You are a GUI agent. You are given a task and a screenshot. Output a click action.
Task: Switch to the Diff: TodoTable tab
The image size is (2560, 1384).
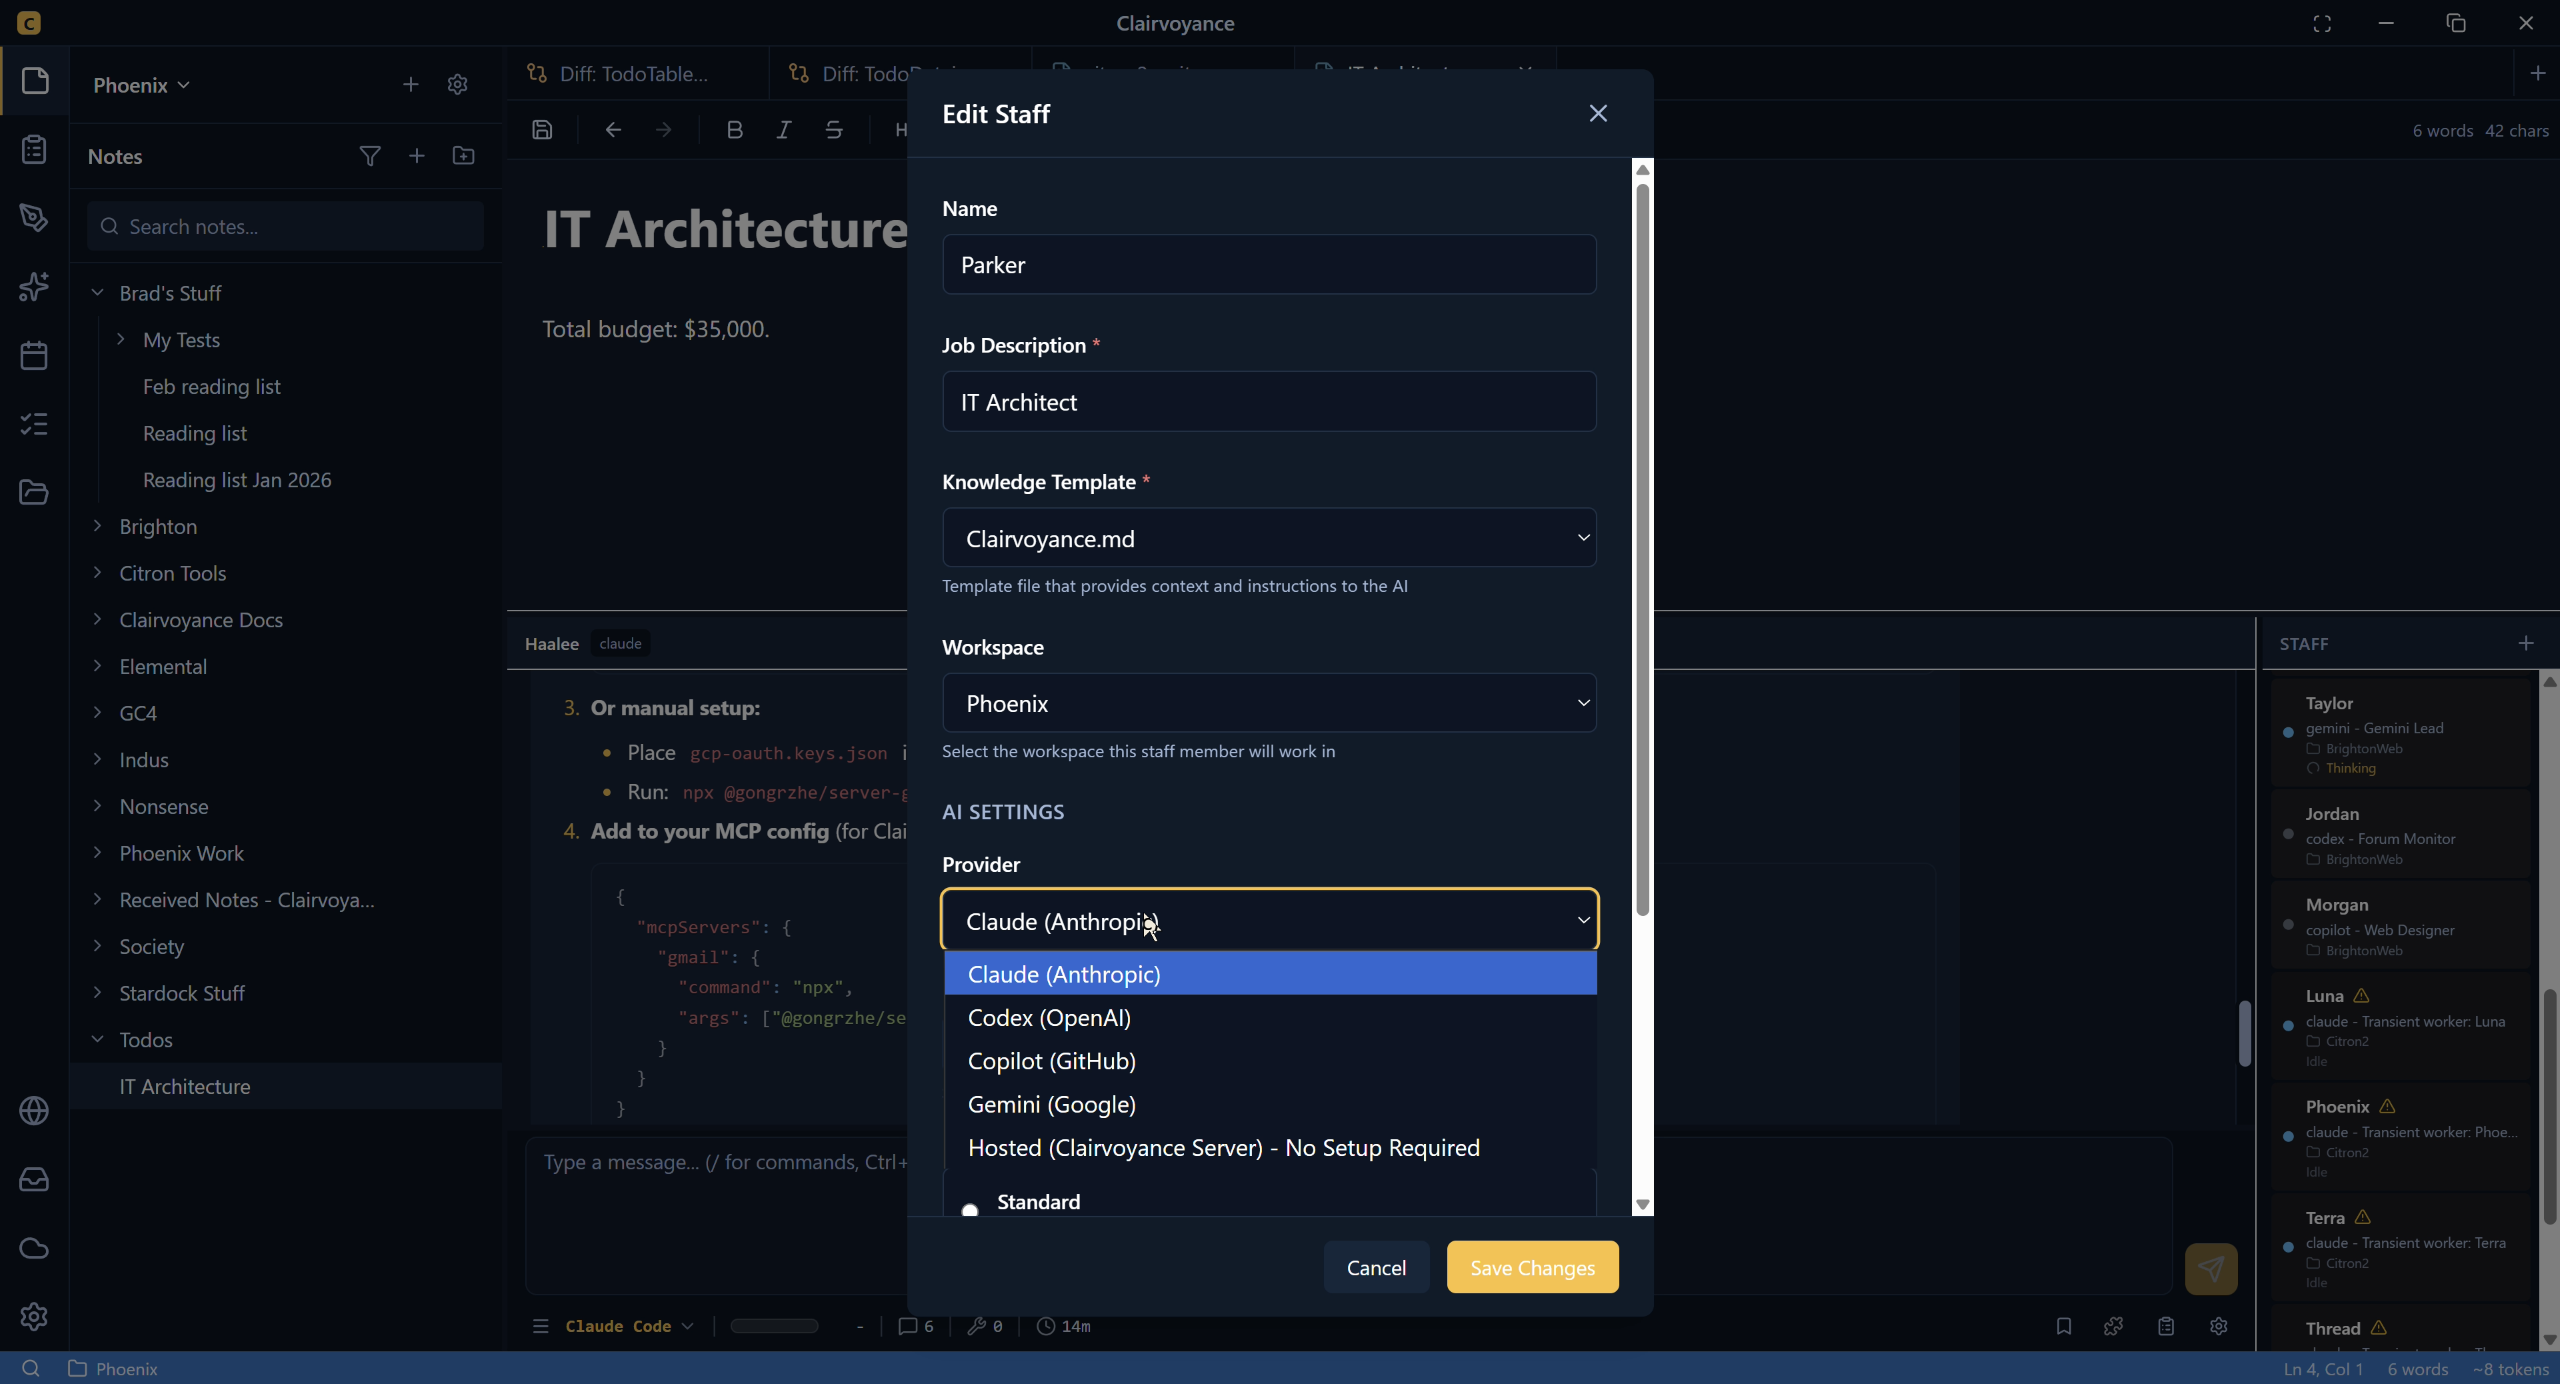[x=632, y=74]
